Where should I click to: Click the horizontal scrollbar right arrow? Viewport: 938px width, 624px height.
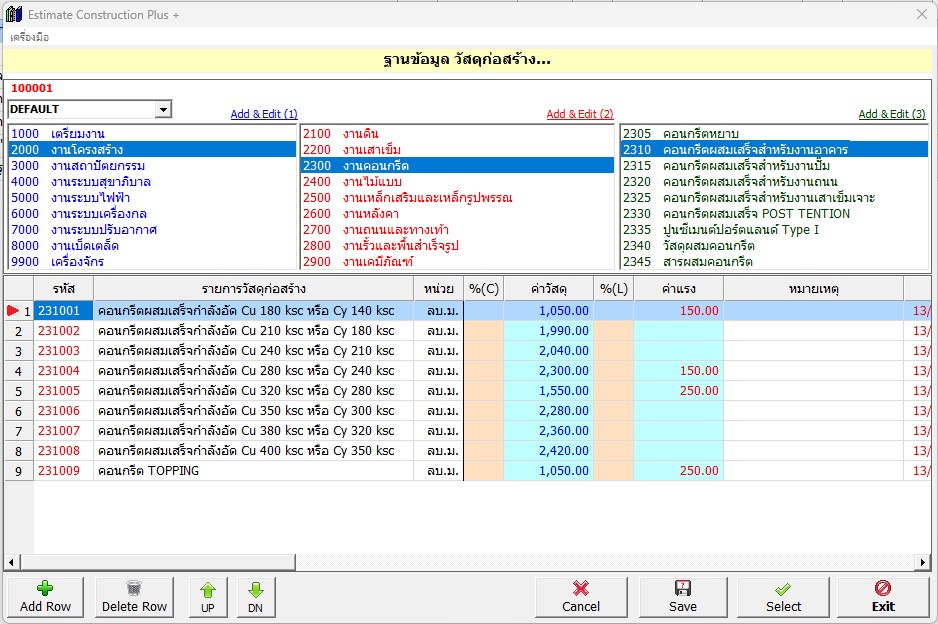coord(921,563)
